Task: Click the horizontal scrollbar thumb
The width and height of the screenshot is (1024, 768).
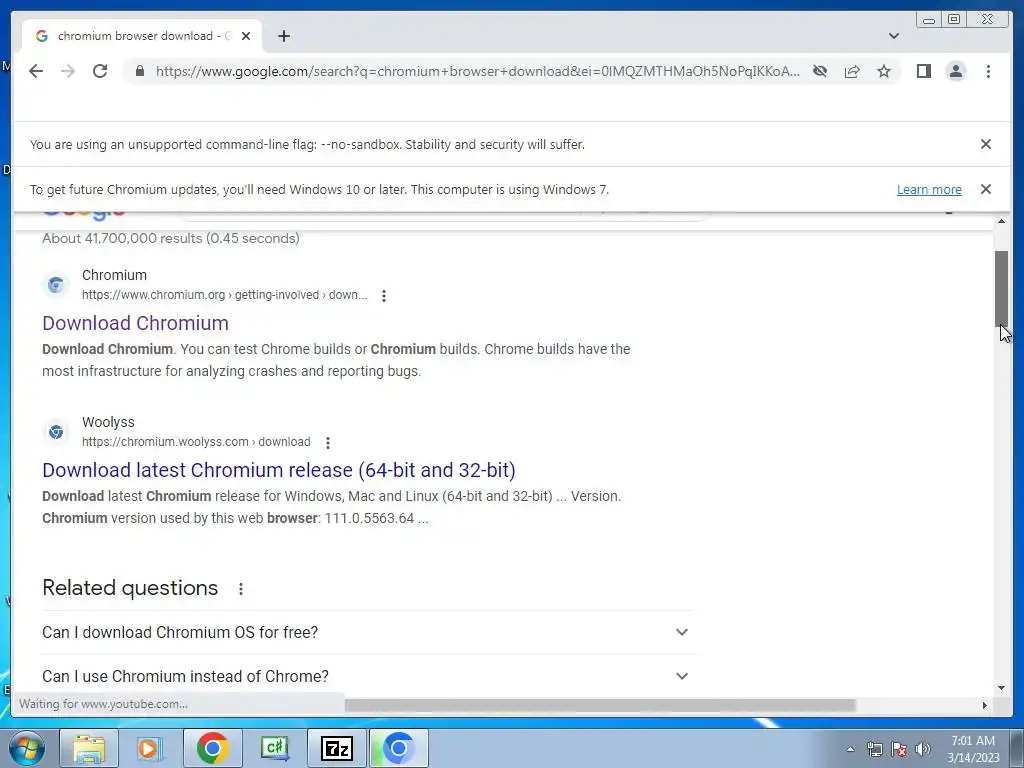Action: tap(600, 705)
